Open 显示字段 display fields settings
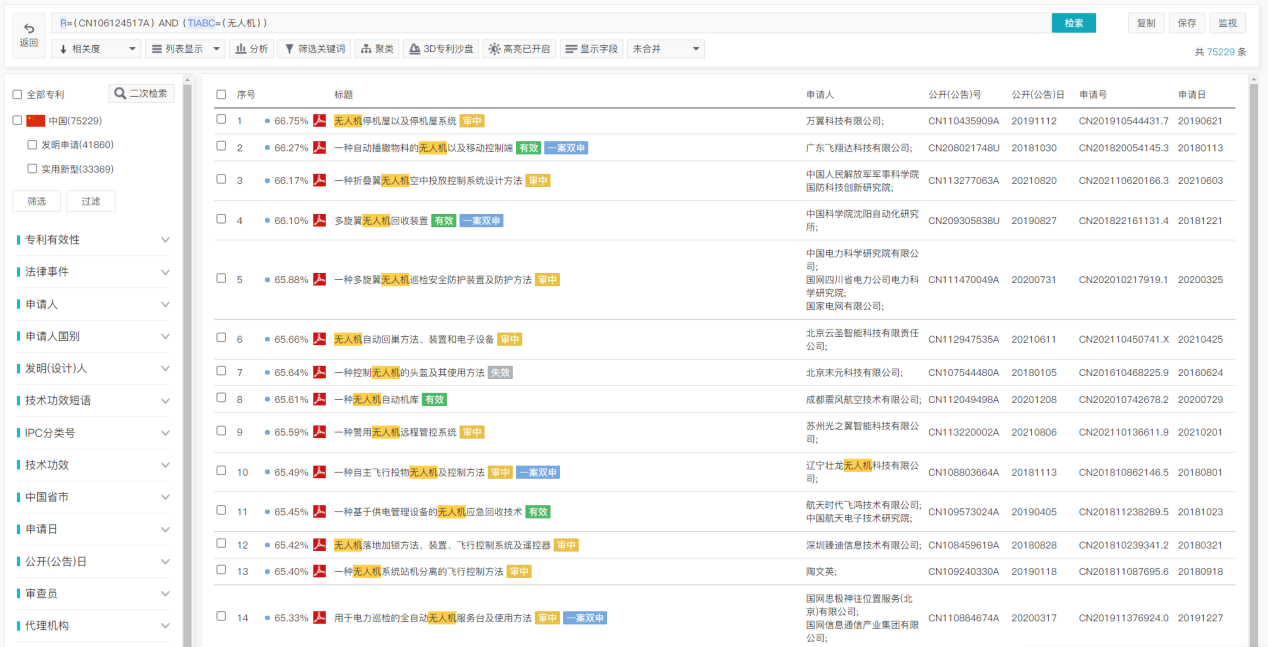1268x647 pixels. tap(591, 48)
